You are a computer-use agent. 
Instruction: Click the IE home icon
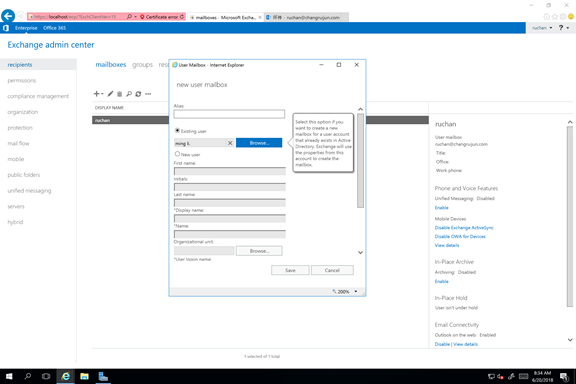547,17
